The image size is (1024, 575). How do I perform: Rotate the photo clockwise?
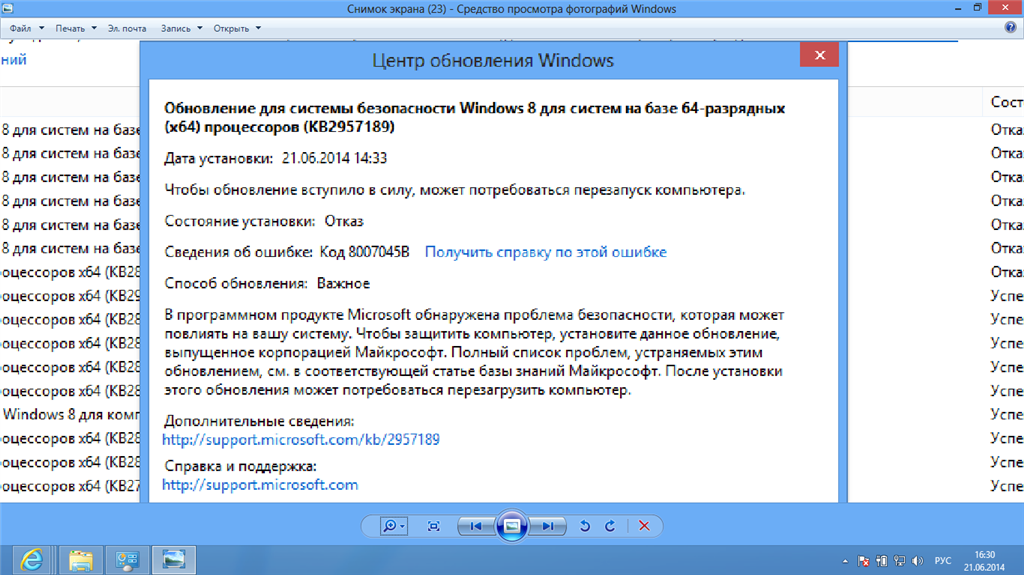pyautogui.click(x=610, y=526)
